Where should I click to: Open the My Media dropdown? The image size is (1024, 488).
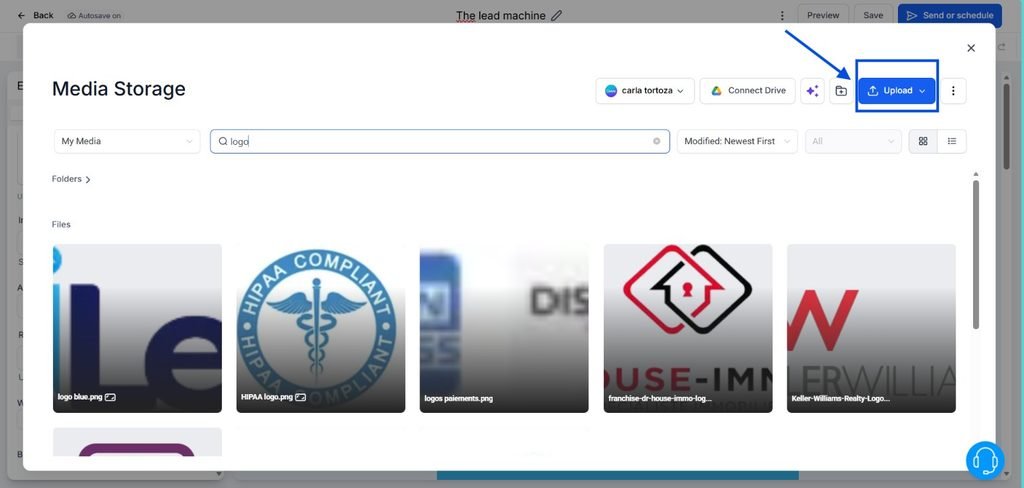127,141
